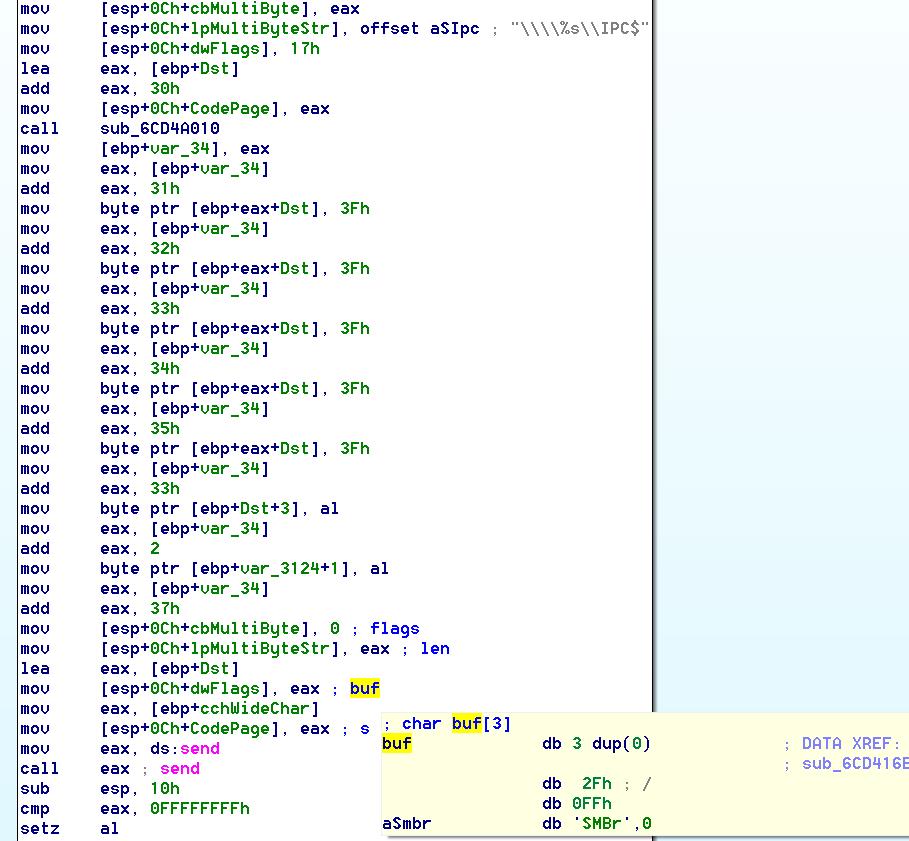Click the sub_6CD4A010 call target
The height and width of the screenshot is (841, 909).
[160, 128]
